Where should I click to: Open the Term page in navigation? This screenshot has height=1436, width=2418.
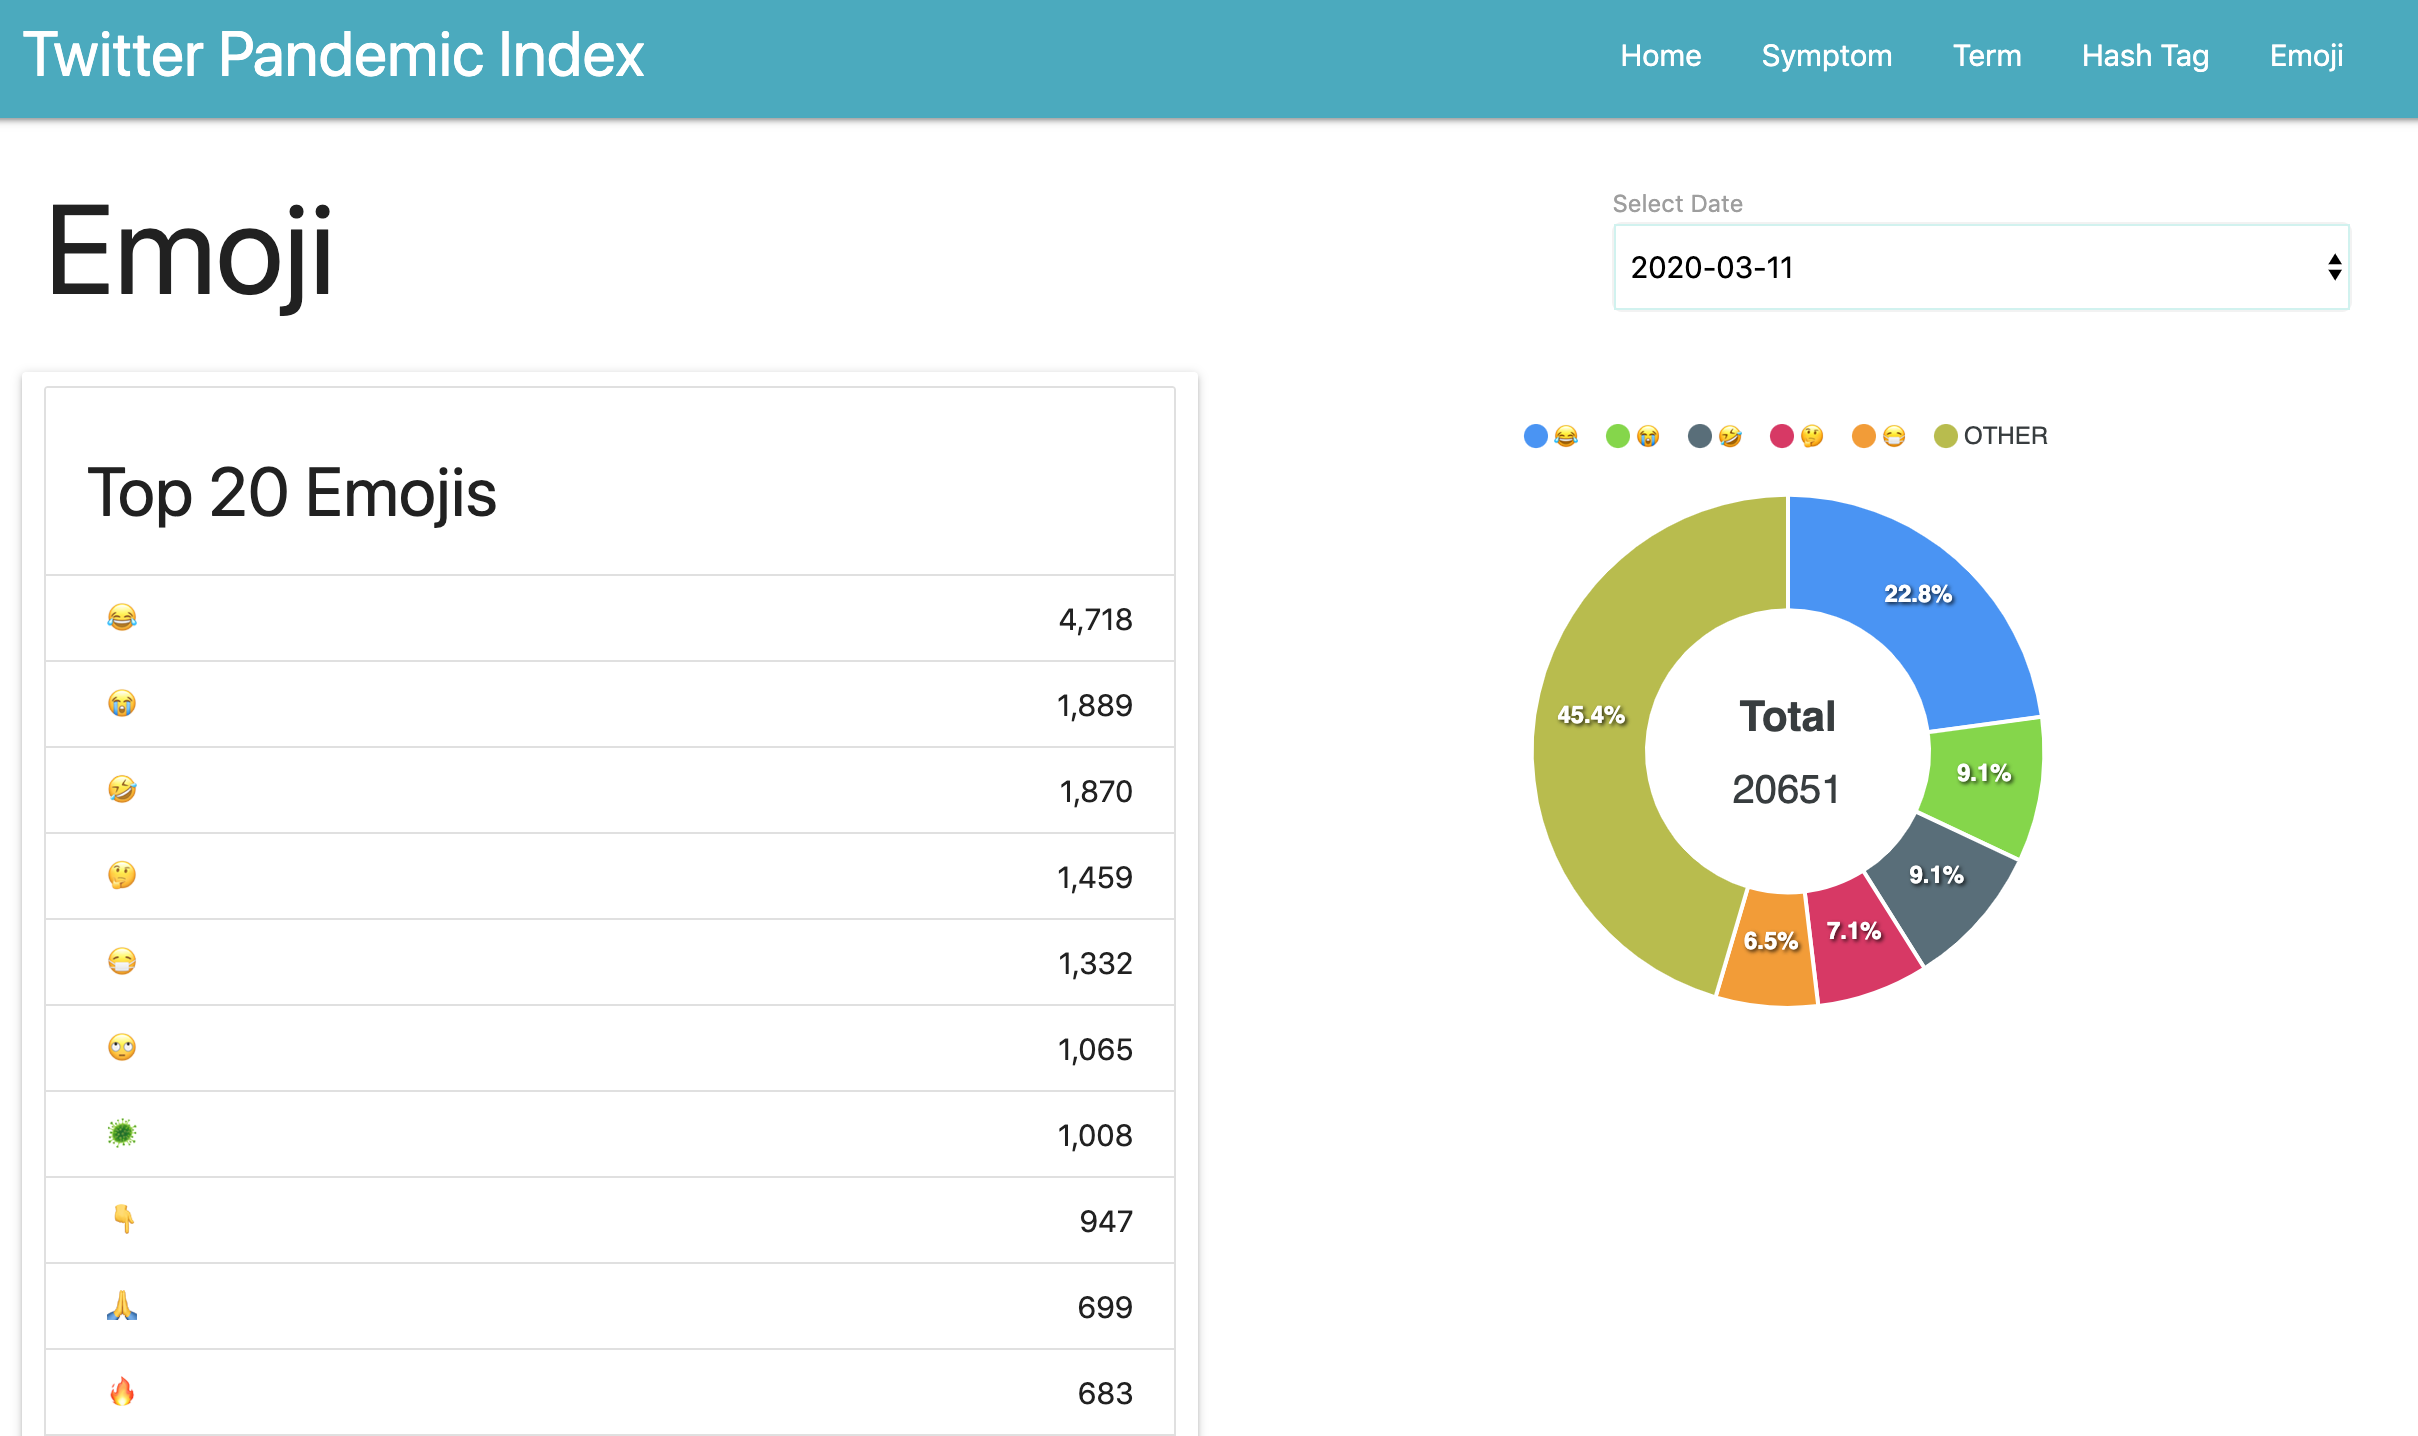[1986, 56]
